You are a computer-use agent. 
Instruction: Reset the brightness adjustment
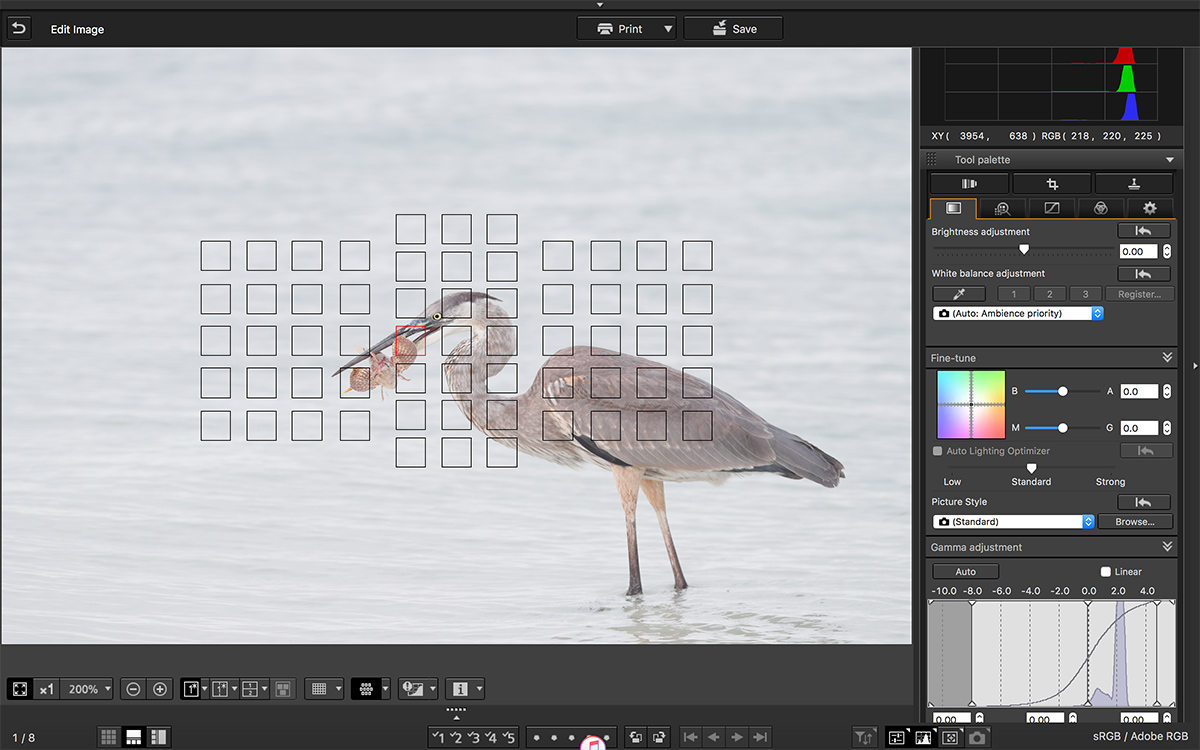click(x=1144, y=231)
